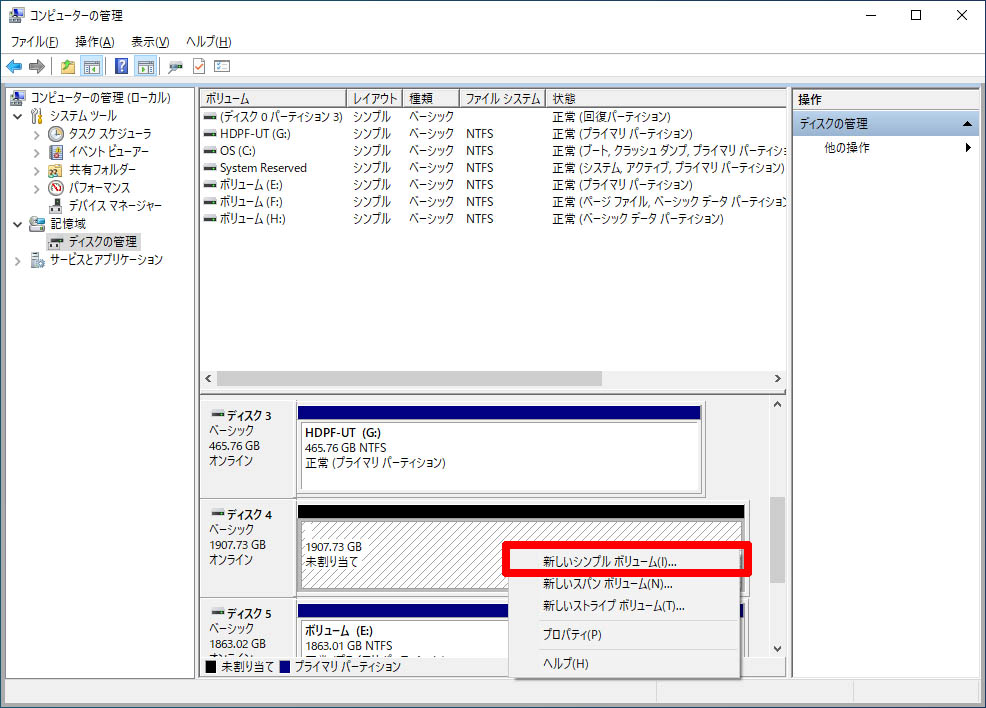Expand the イベント ビューアー node
This screenshot has height=708, width=986.
coord(36,152)
